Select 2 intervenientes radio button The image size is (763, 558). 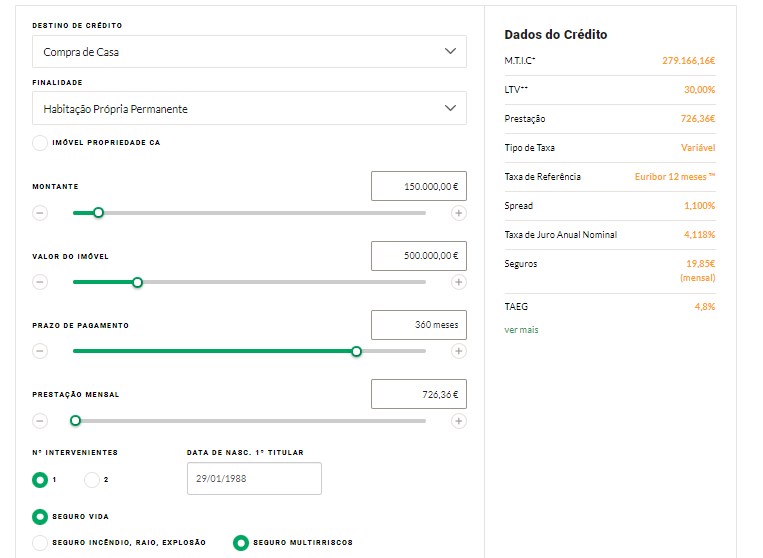pos(92,480)
